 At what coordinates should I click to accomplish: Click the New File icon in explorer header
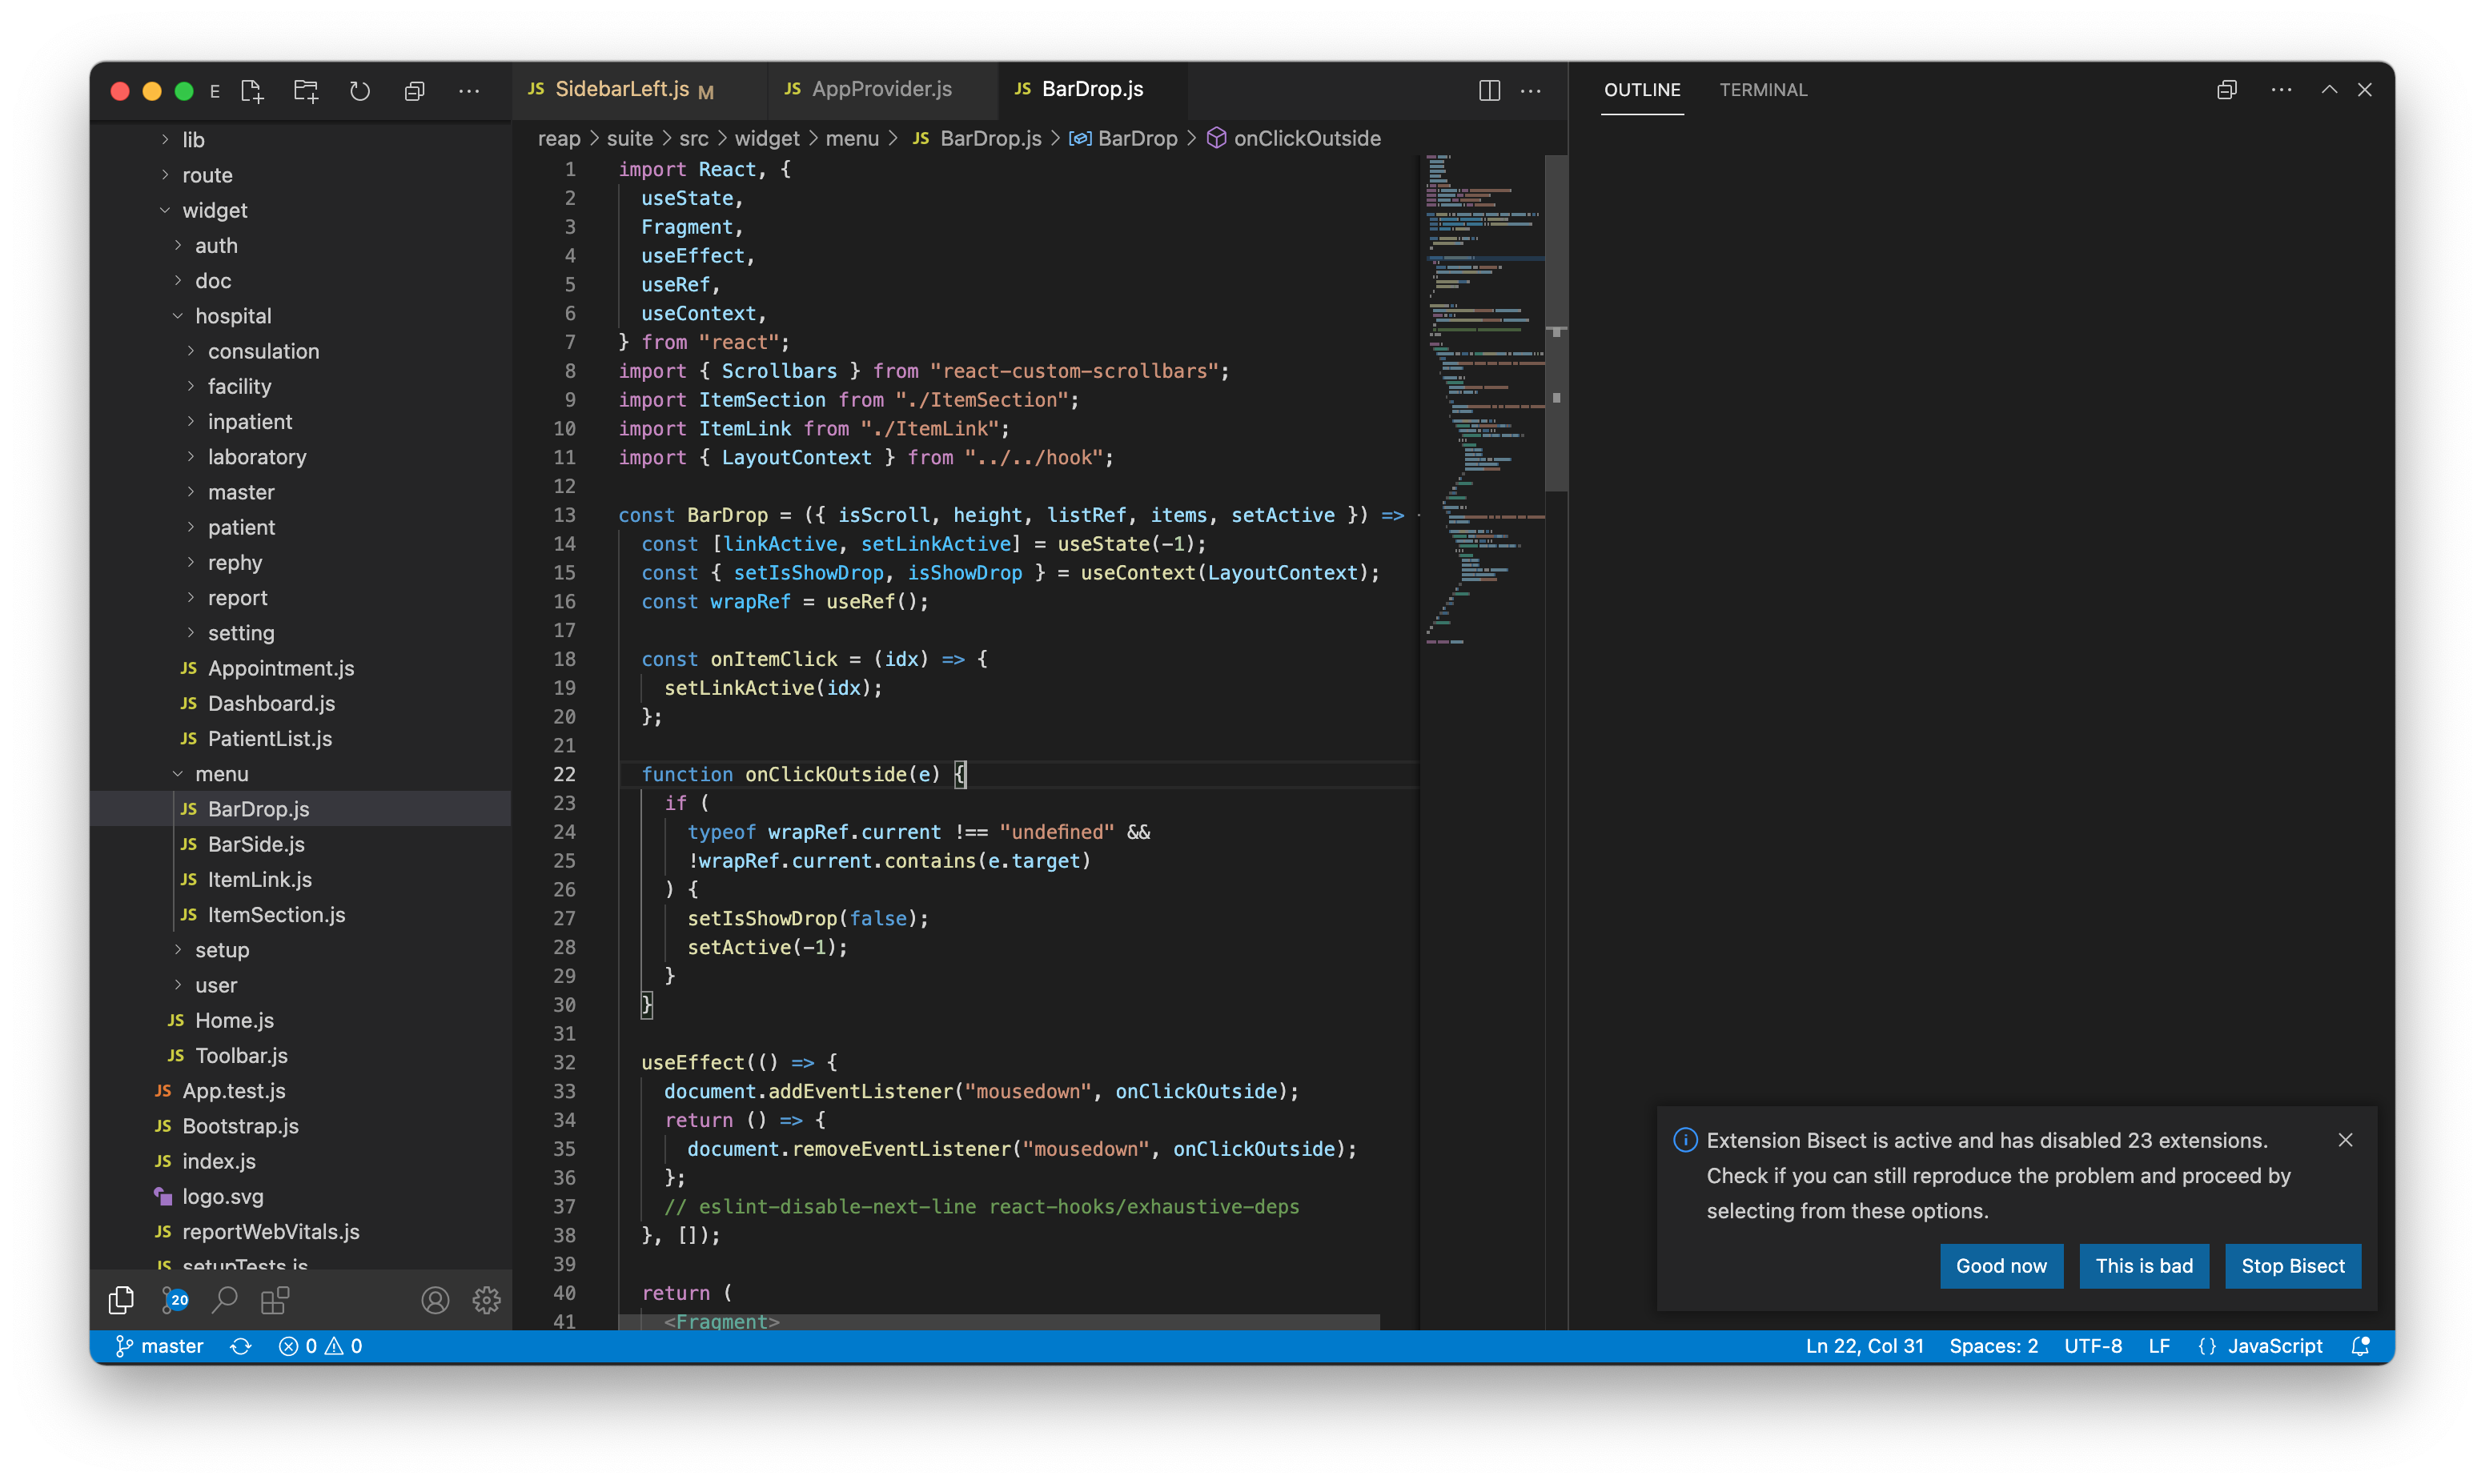click(x=252, y=91)
